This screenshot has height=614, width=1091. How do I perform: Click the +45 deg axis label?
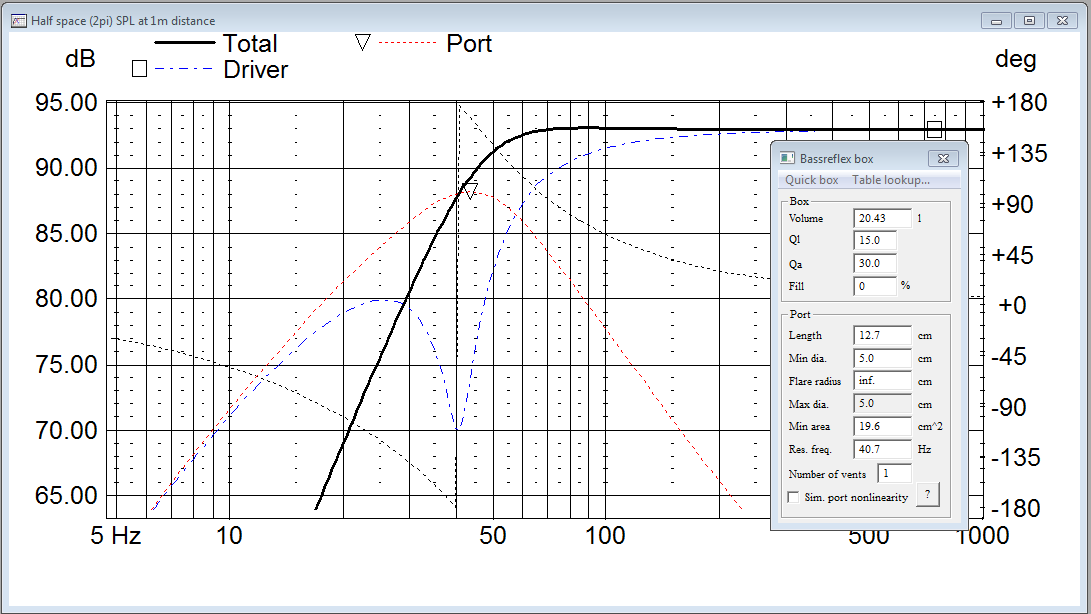[x=1012, y=255]
